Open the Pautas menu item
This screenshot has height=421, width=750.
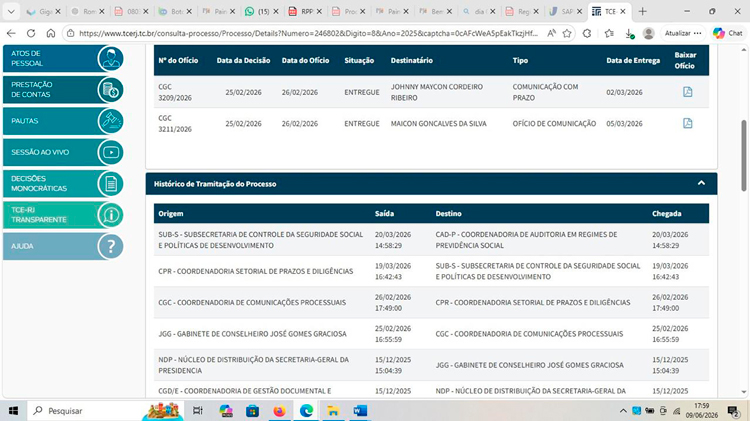(25, 121)
